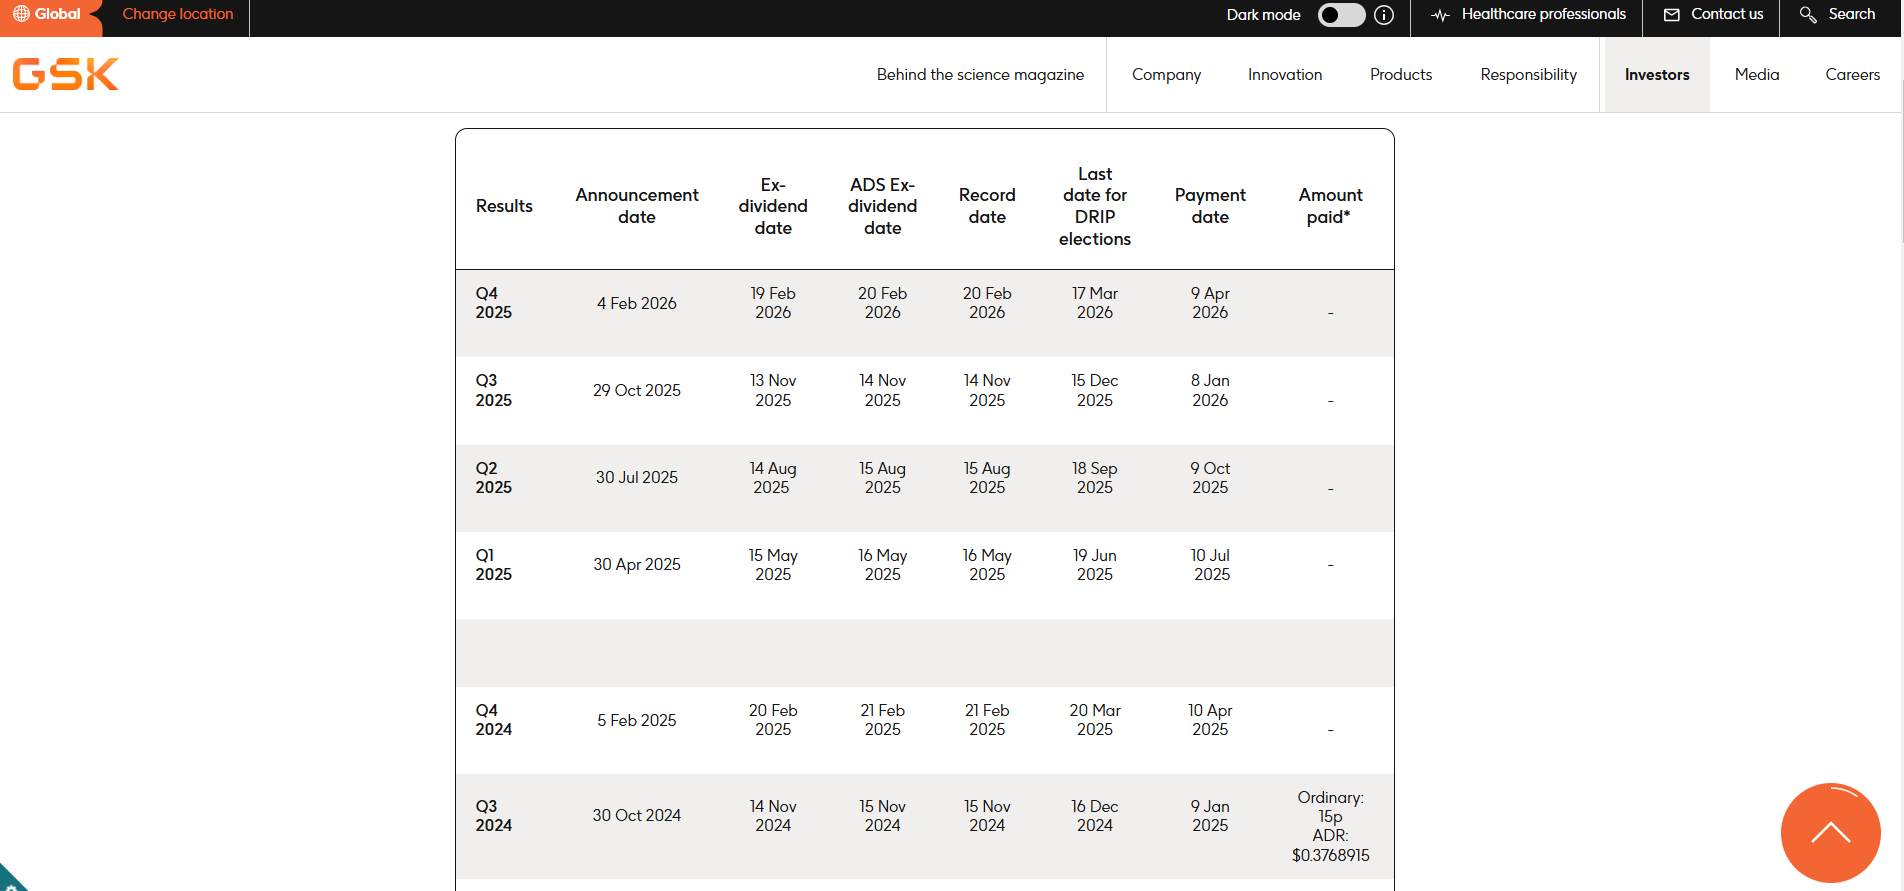
Task: Select the Responsibility menu item
Action: tap(1528, 75)
